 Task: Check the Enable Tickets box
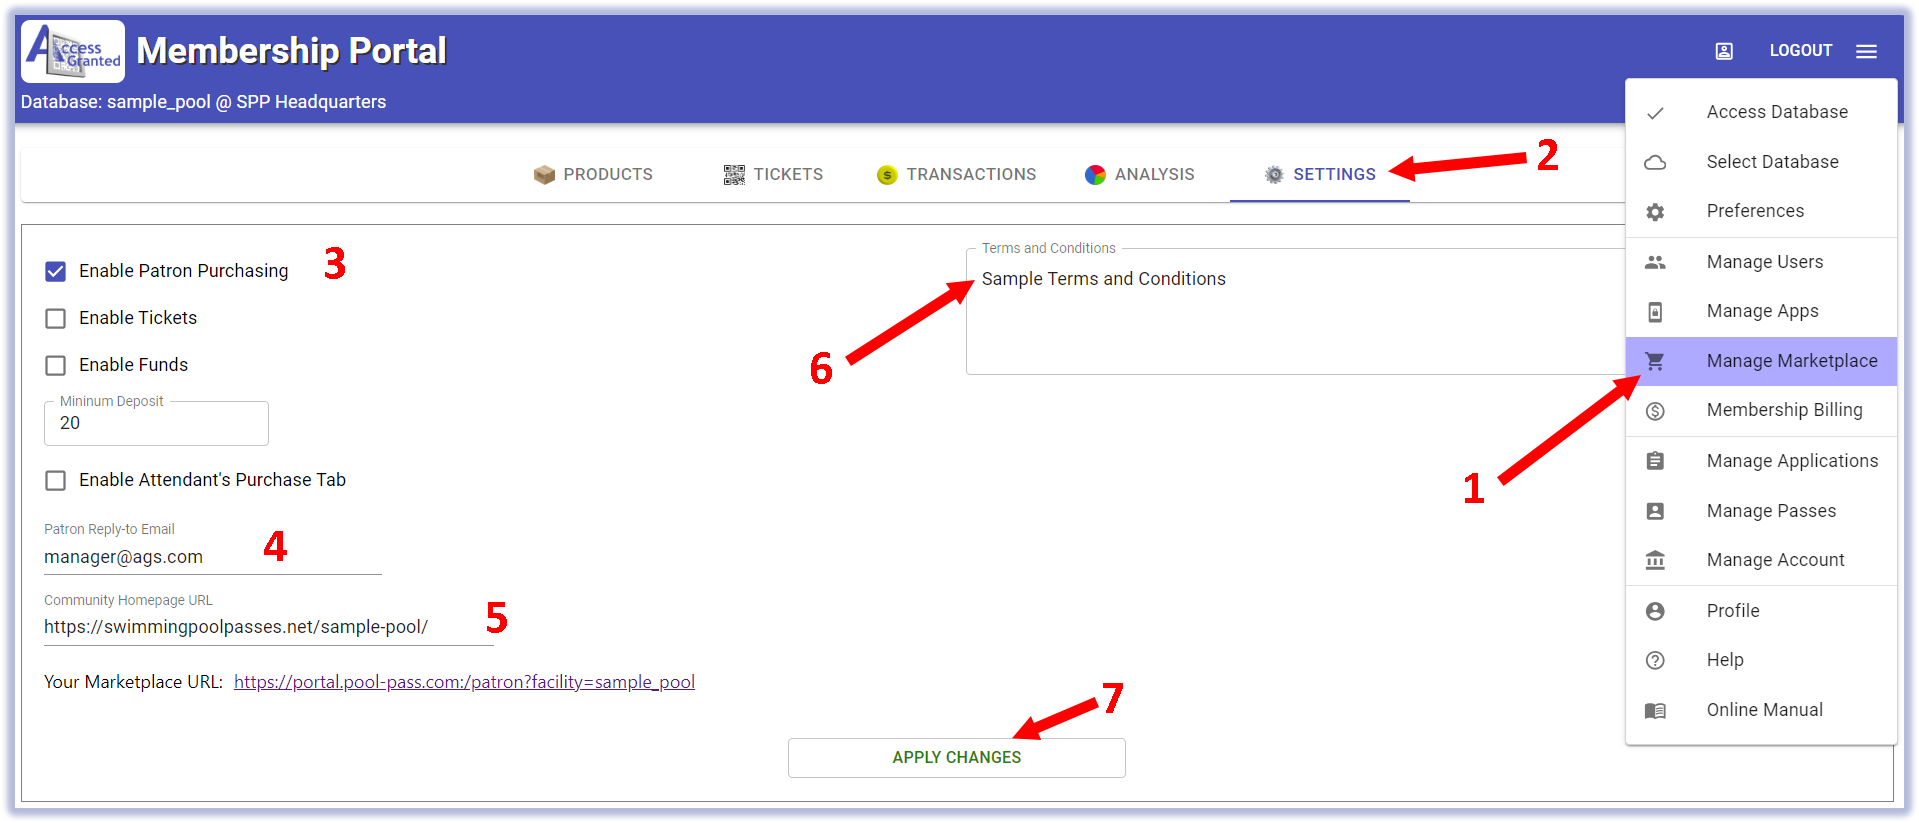click(x=56, y=318)
